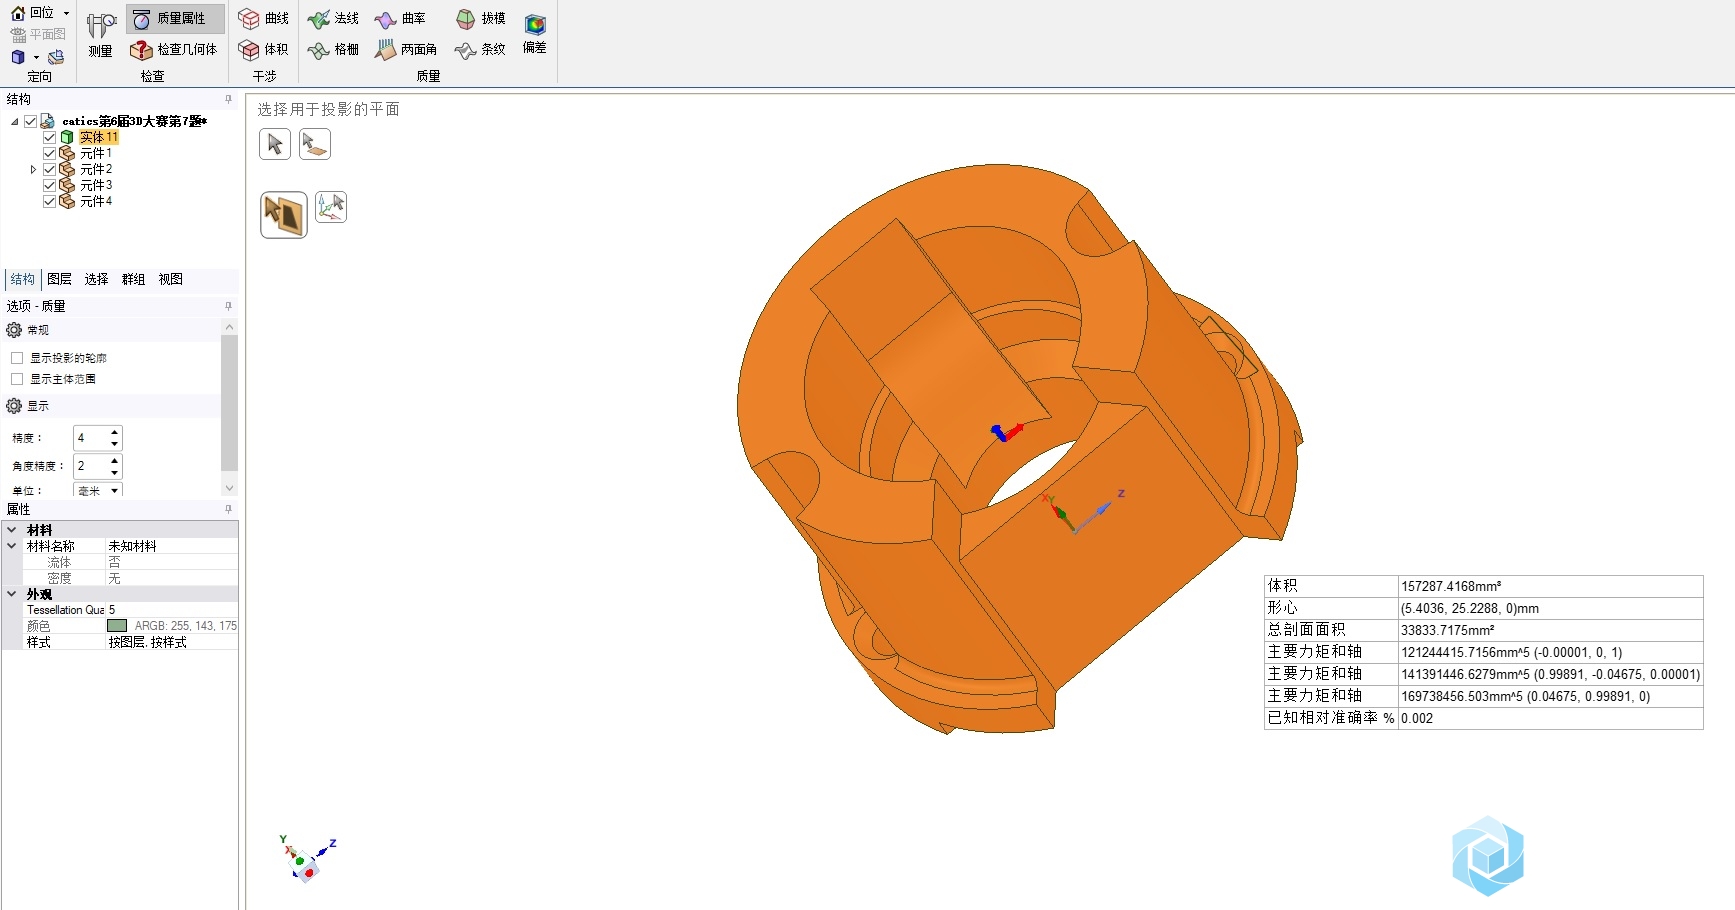
Task: Enable 显示主体范围 checkbox
Action: pyautogui.click(x=17, y=379)
